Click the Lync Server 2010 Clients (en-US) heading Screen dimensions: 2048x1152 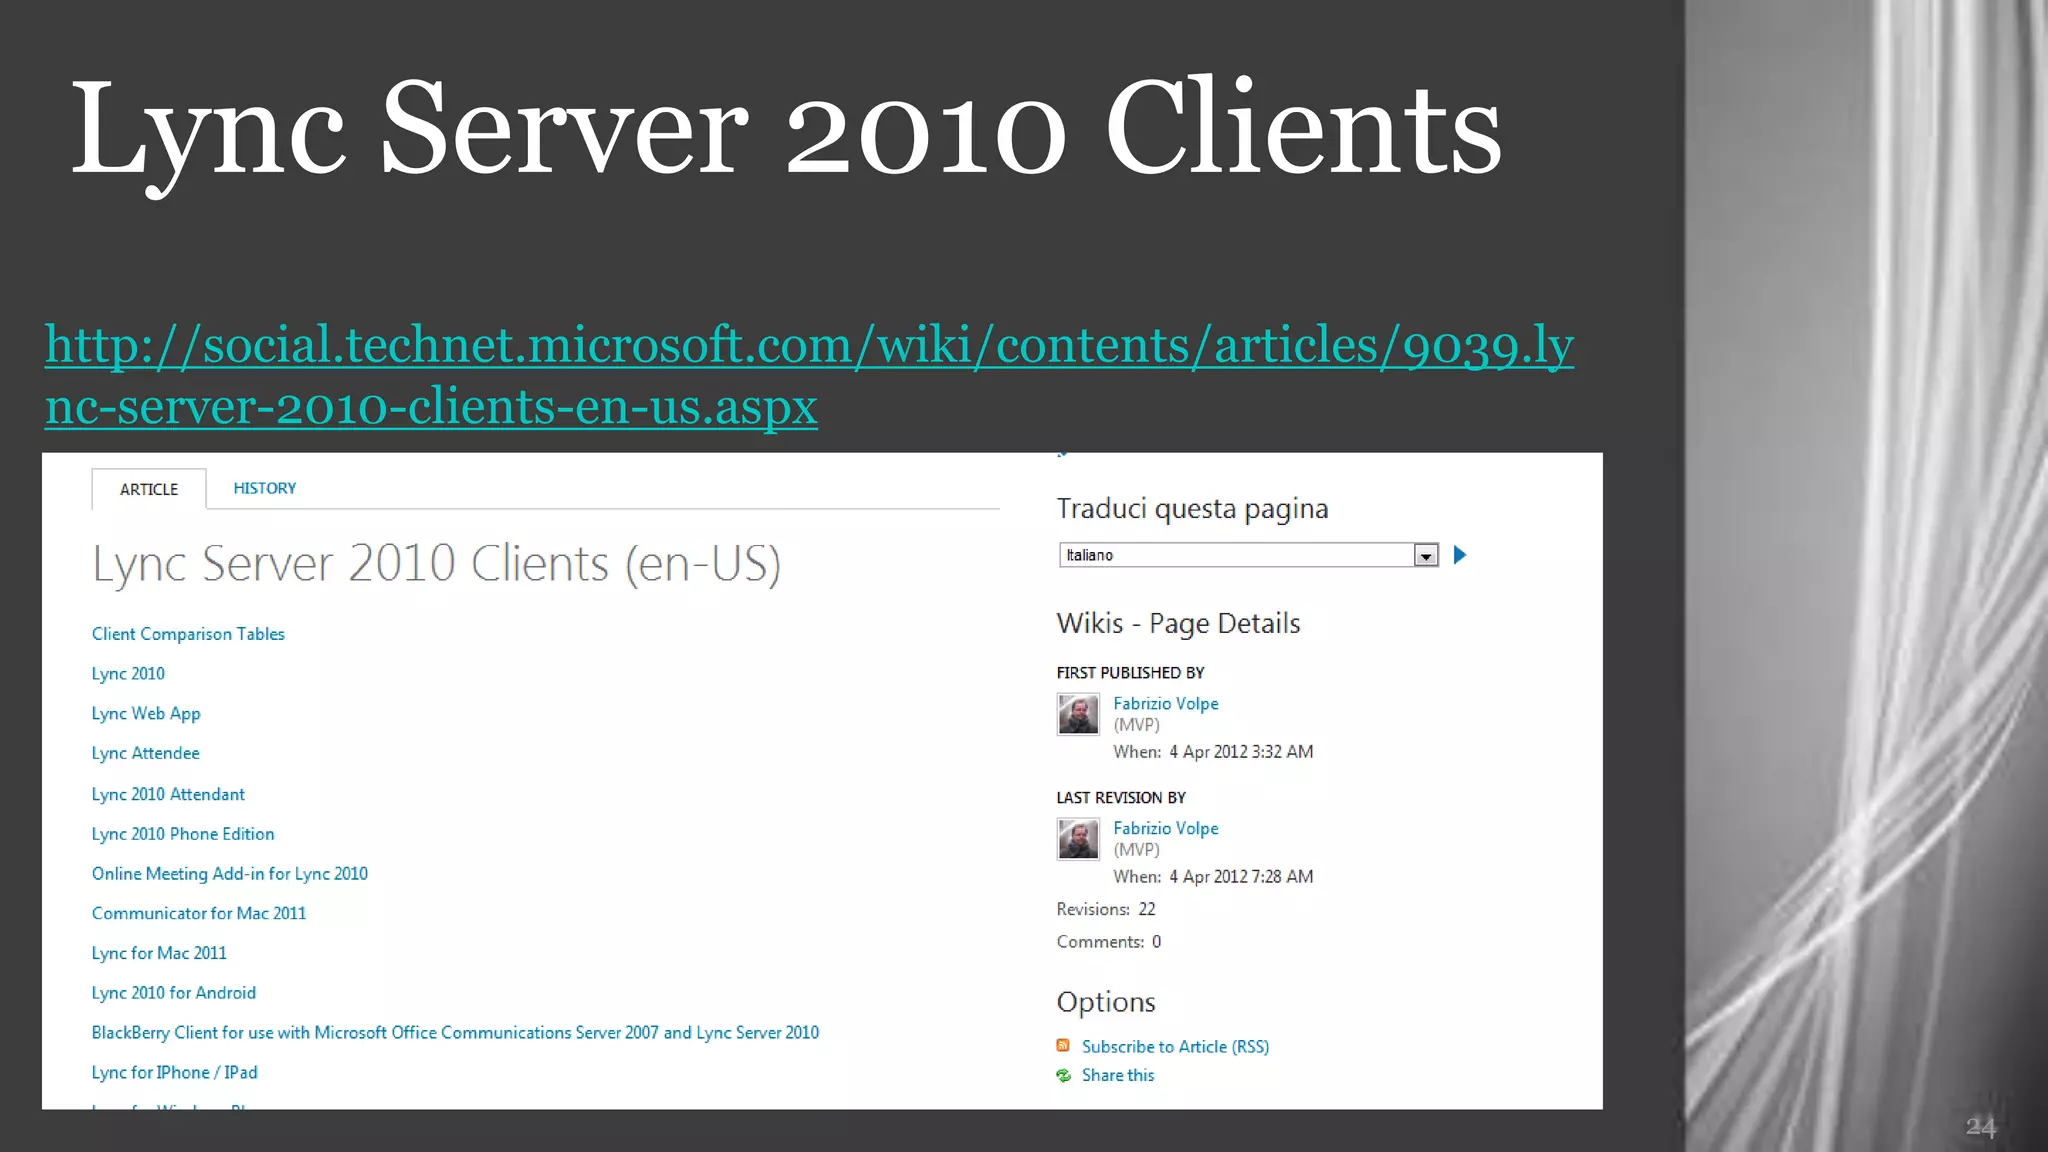[x=437, y=565]
